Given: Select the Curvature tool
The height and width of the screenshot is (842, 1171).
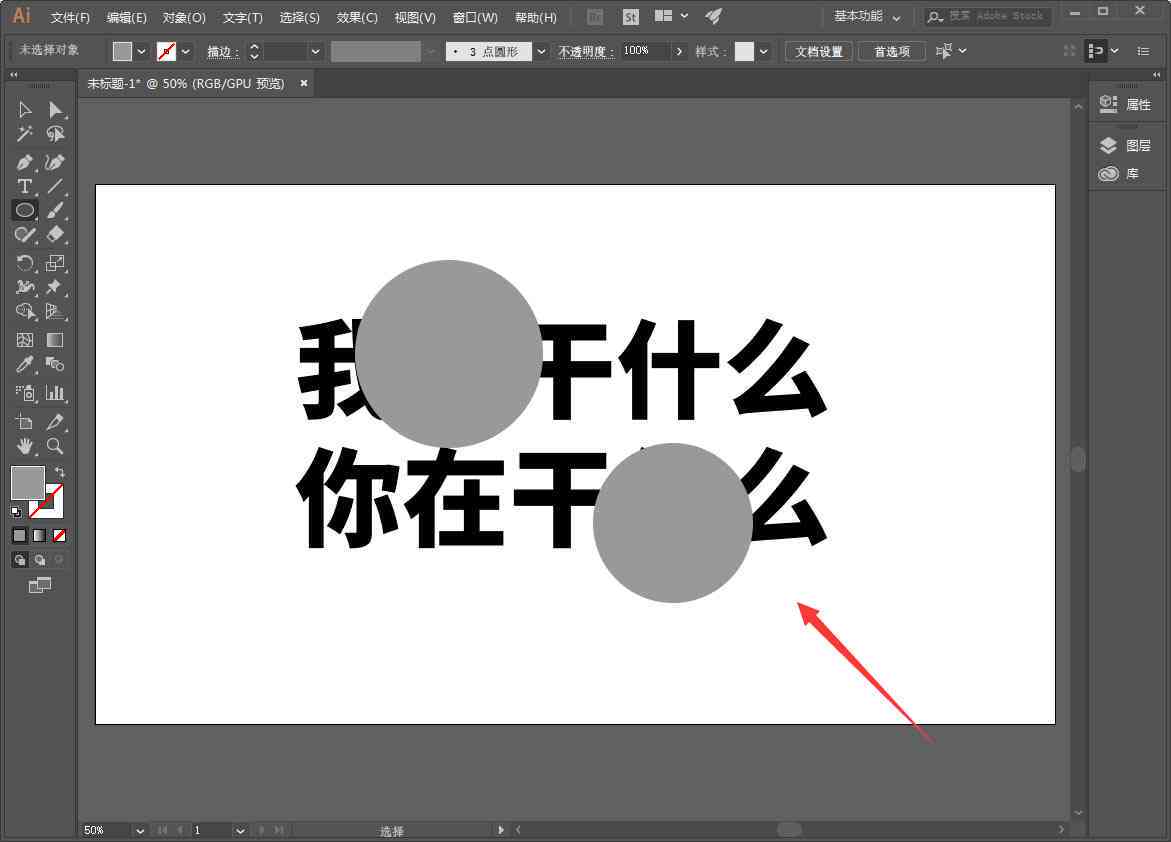Looking at the screenshot, I should point(55,162).
